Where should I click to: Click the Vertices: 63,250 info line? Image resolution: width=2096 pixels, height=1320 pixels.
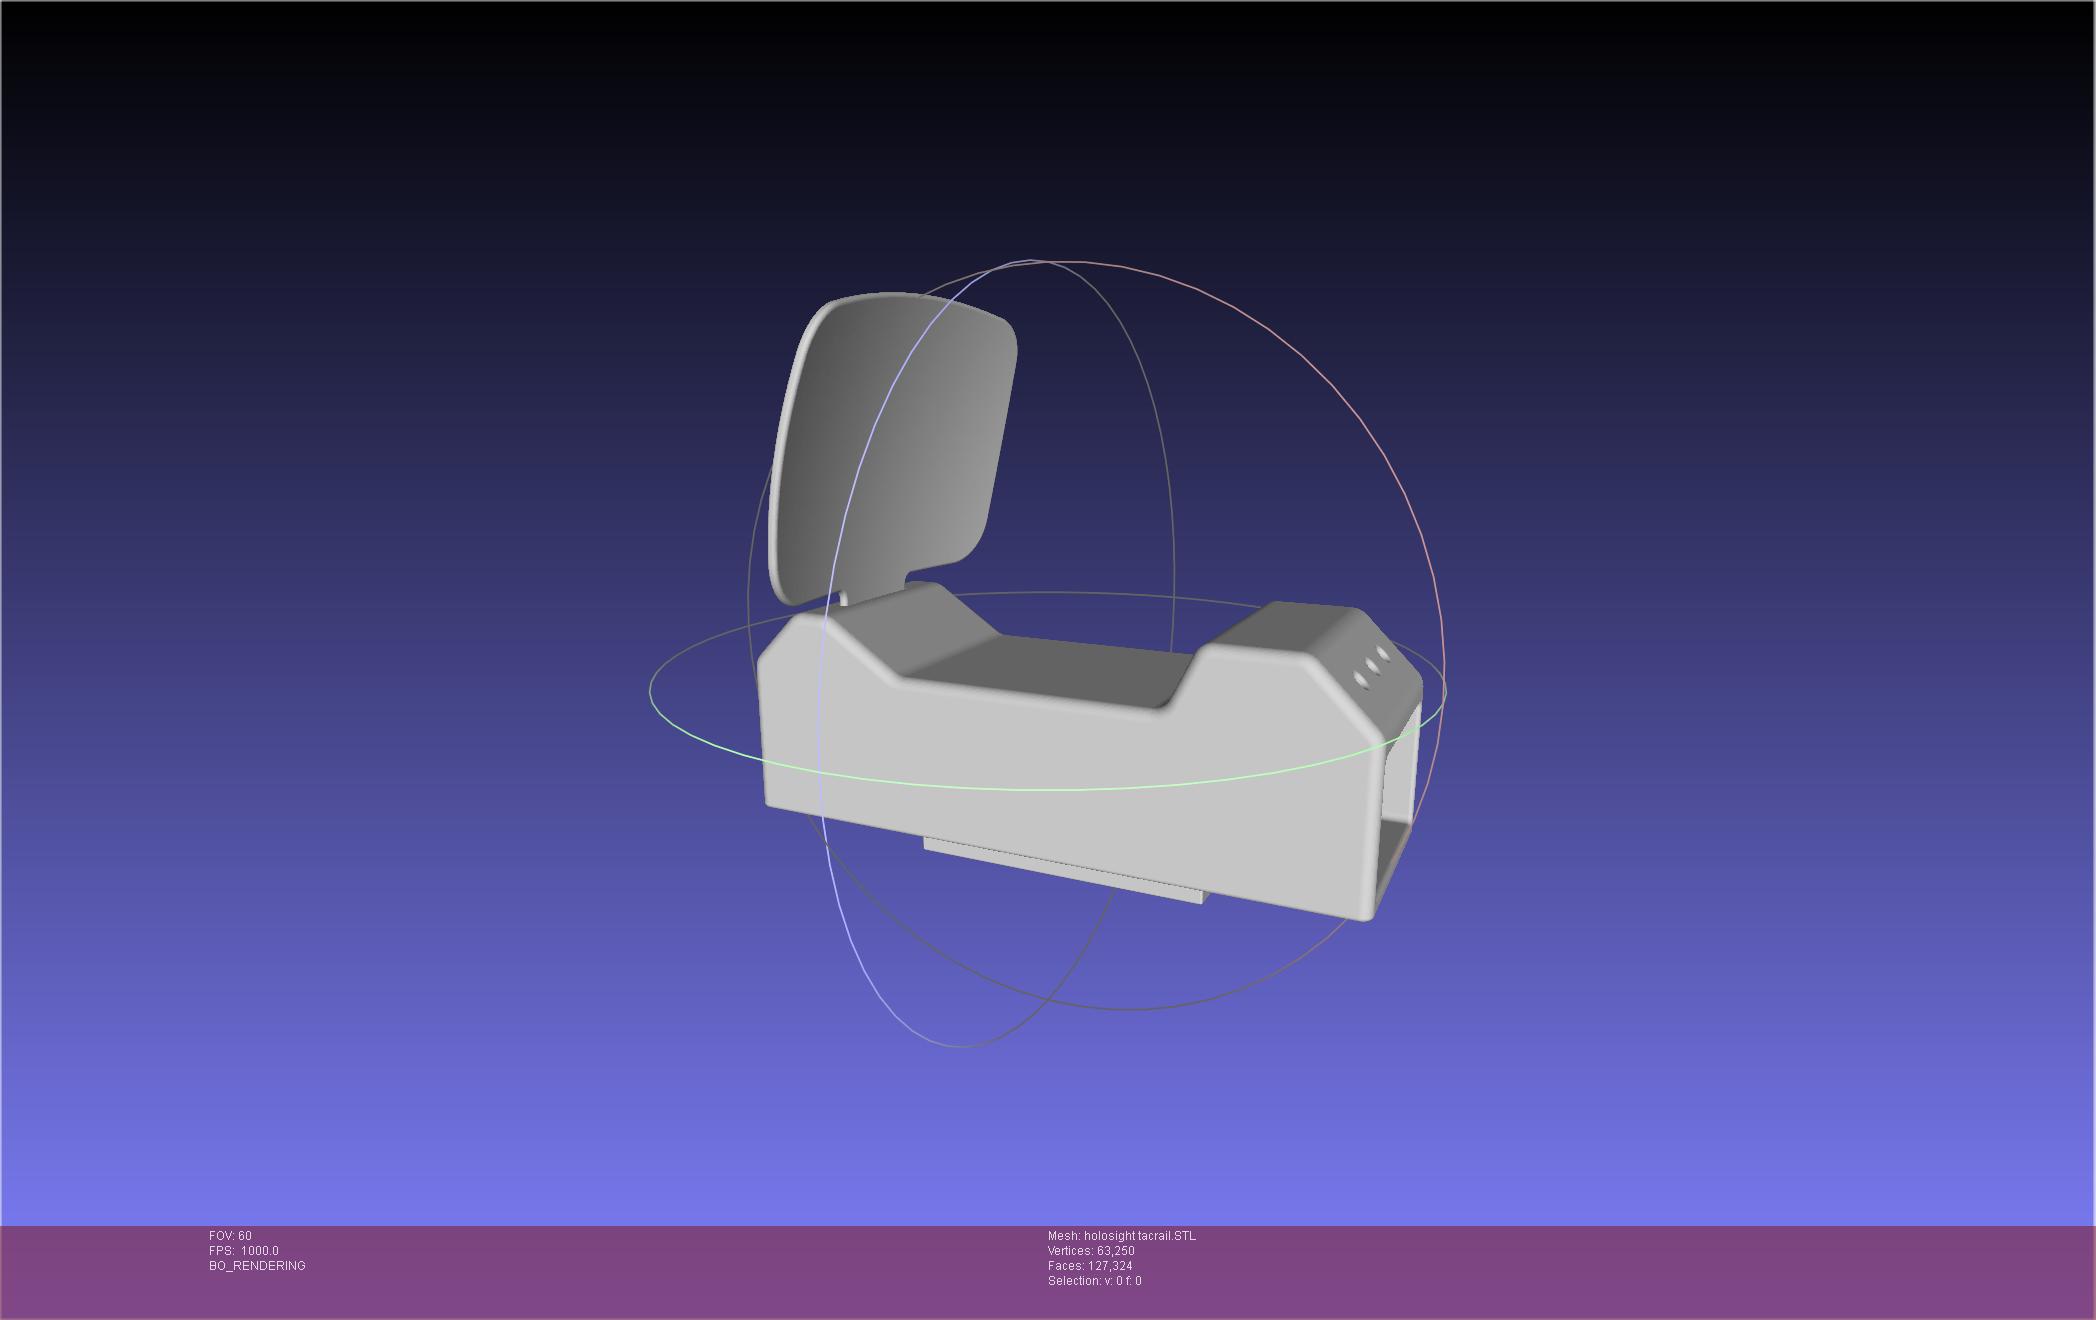coord(1091,1251)
